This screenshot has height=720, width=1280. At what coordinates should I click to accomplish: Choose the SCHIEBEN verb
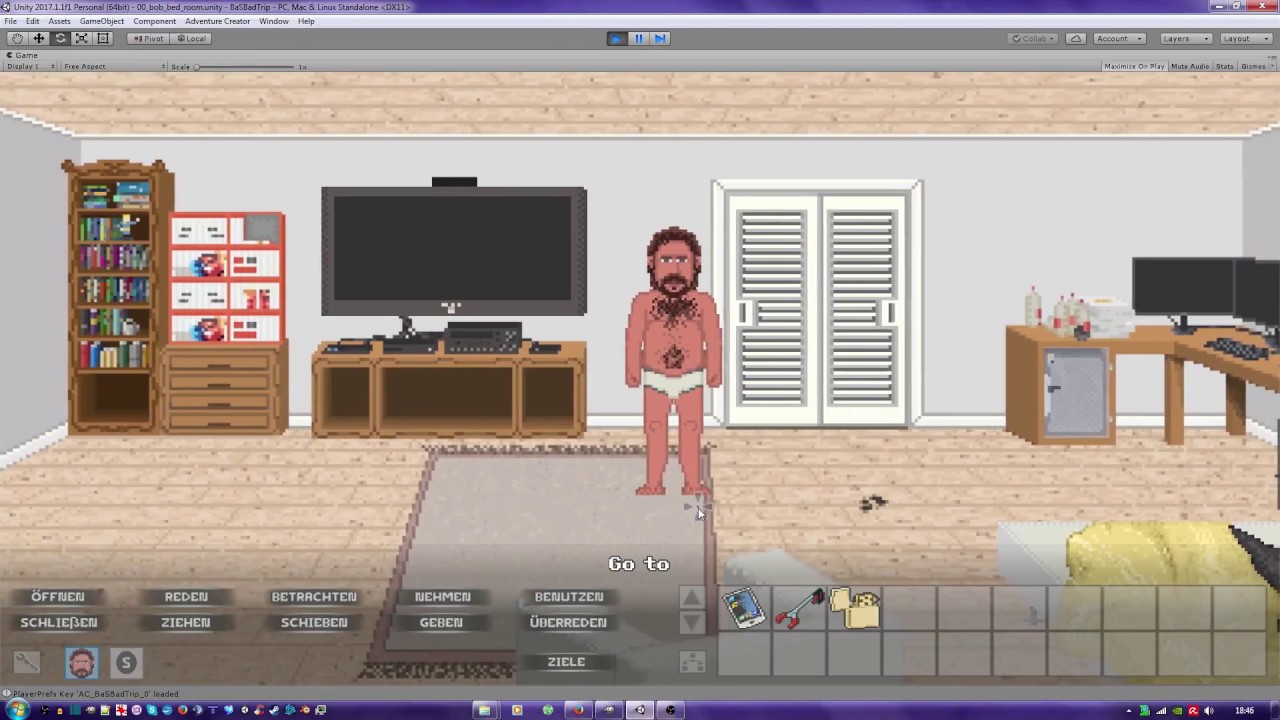click(x=314, y=623)
